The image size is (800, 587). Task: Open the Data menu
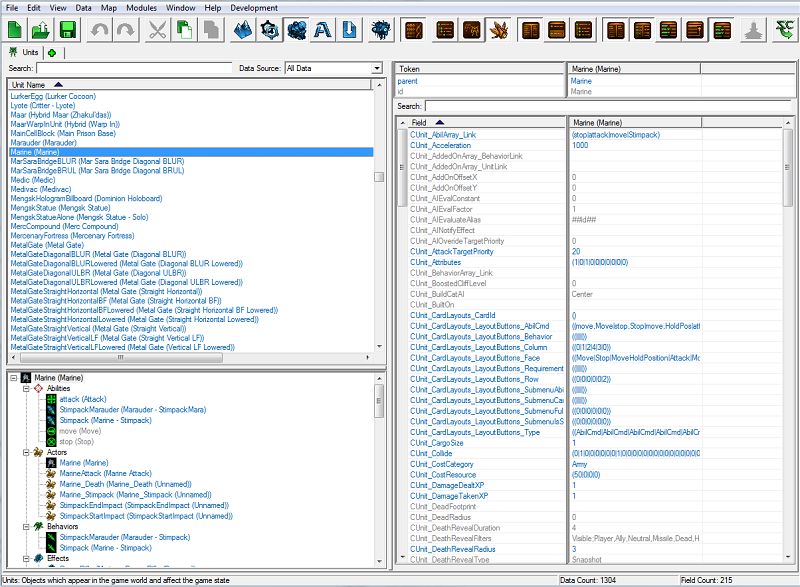click(83, 8)
